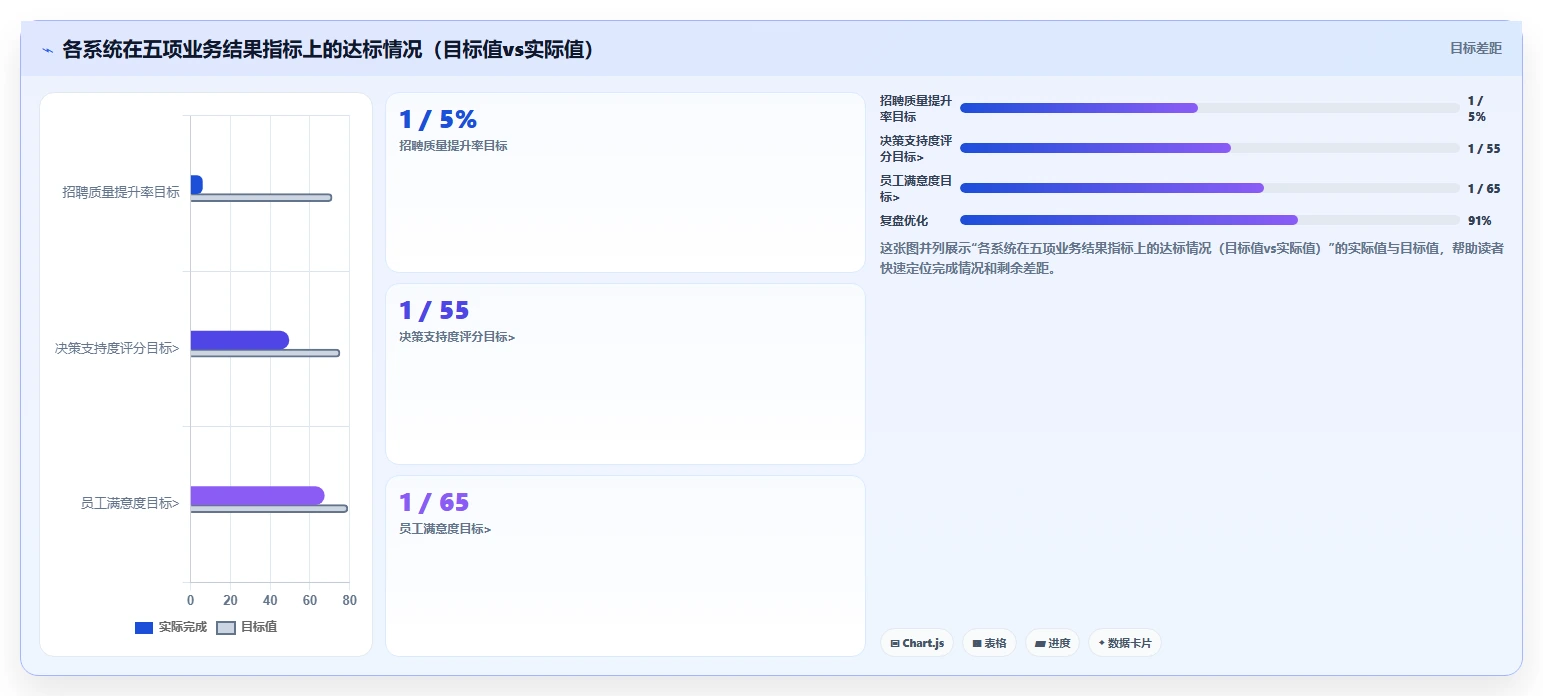The image size is (1543, 696).
Task: Click the 数据卡片 tag chip
Action: [x=1125, y=643]
